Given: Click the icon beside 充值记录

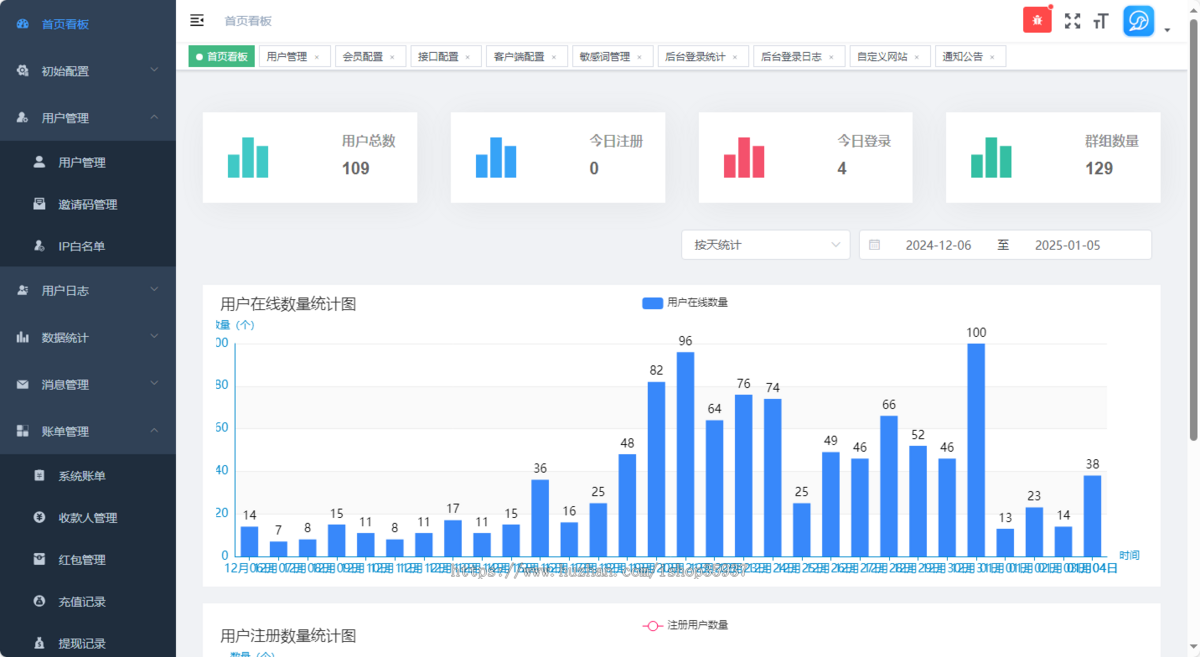Looking at the screenshot, I should pos(39,602).
